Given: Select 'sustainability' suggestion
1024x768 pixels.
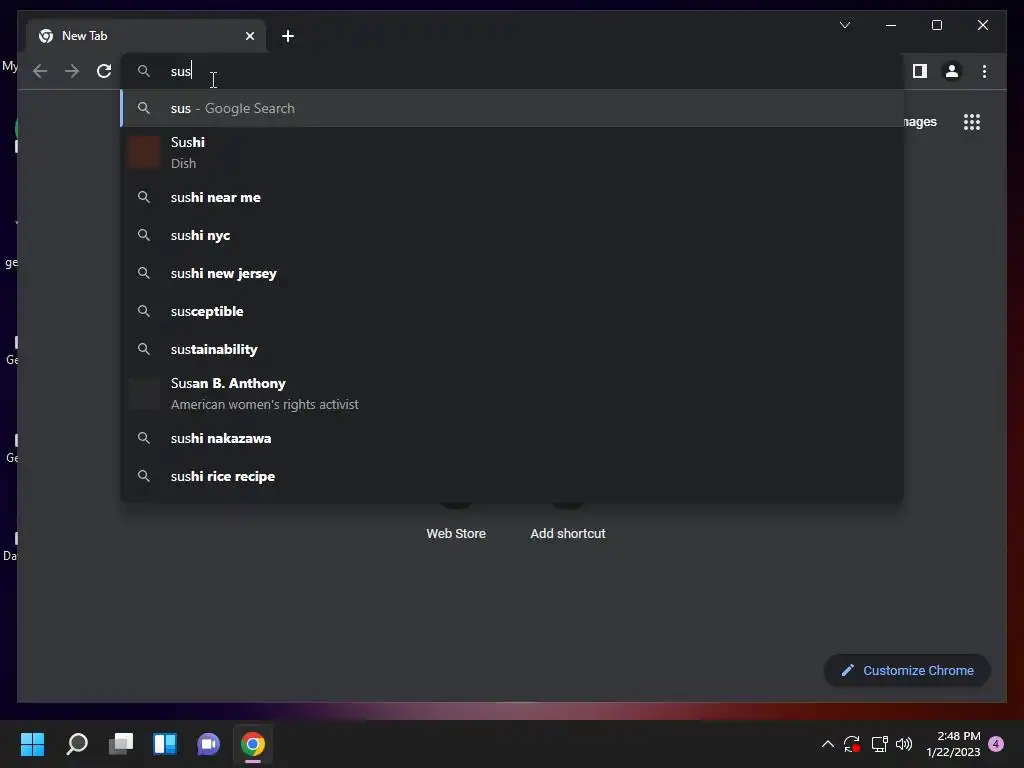Looking at the screenshot, I should [512, 349].
